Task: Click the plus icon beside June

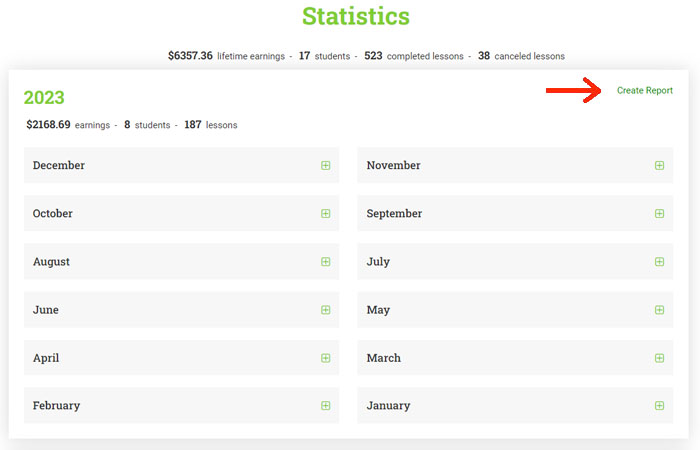Action: tap(325, 310)
